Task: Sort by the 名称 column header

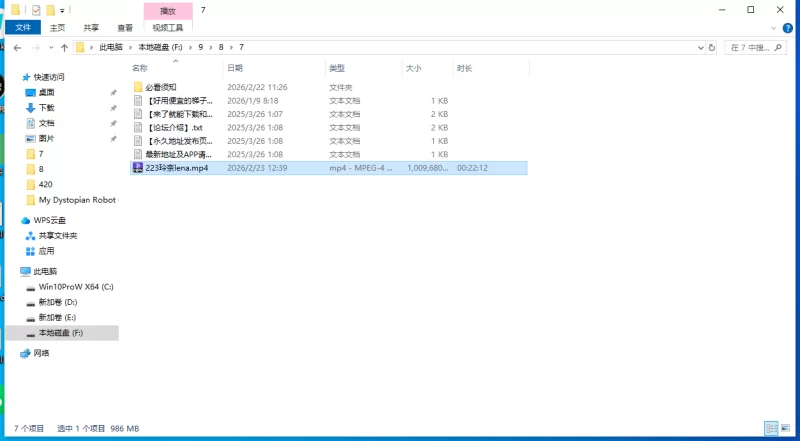Action: (x=176, y=68)
